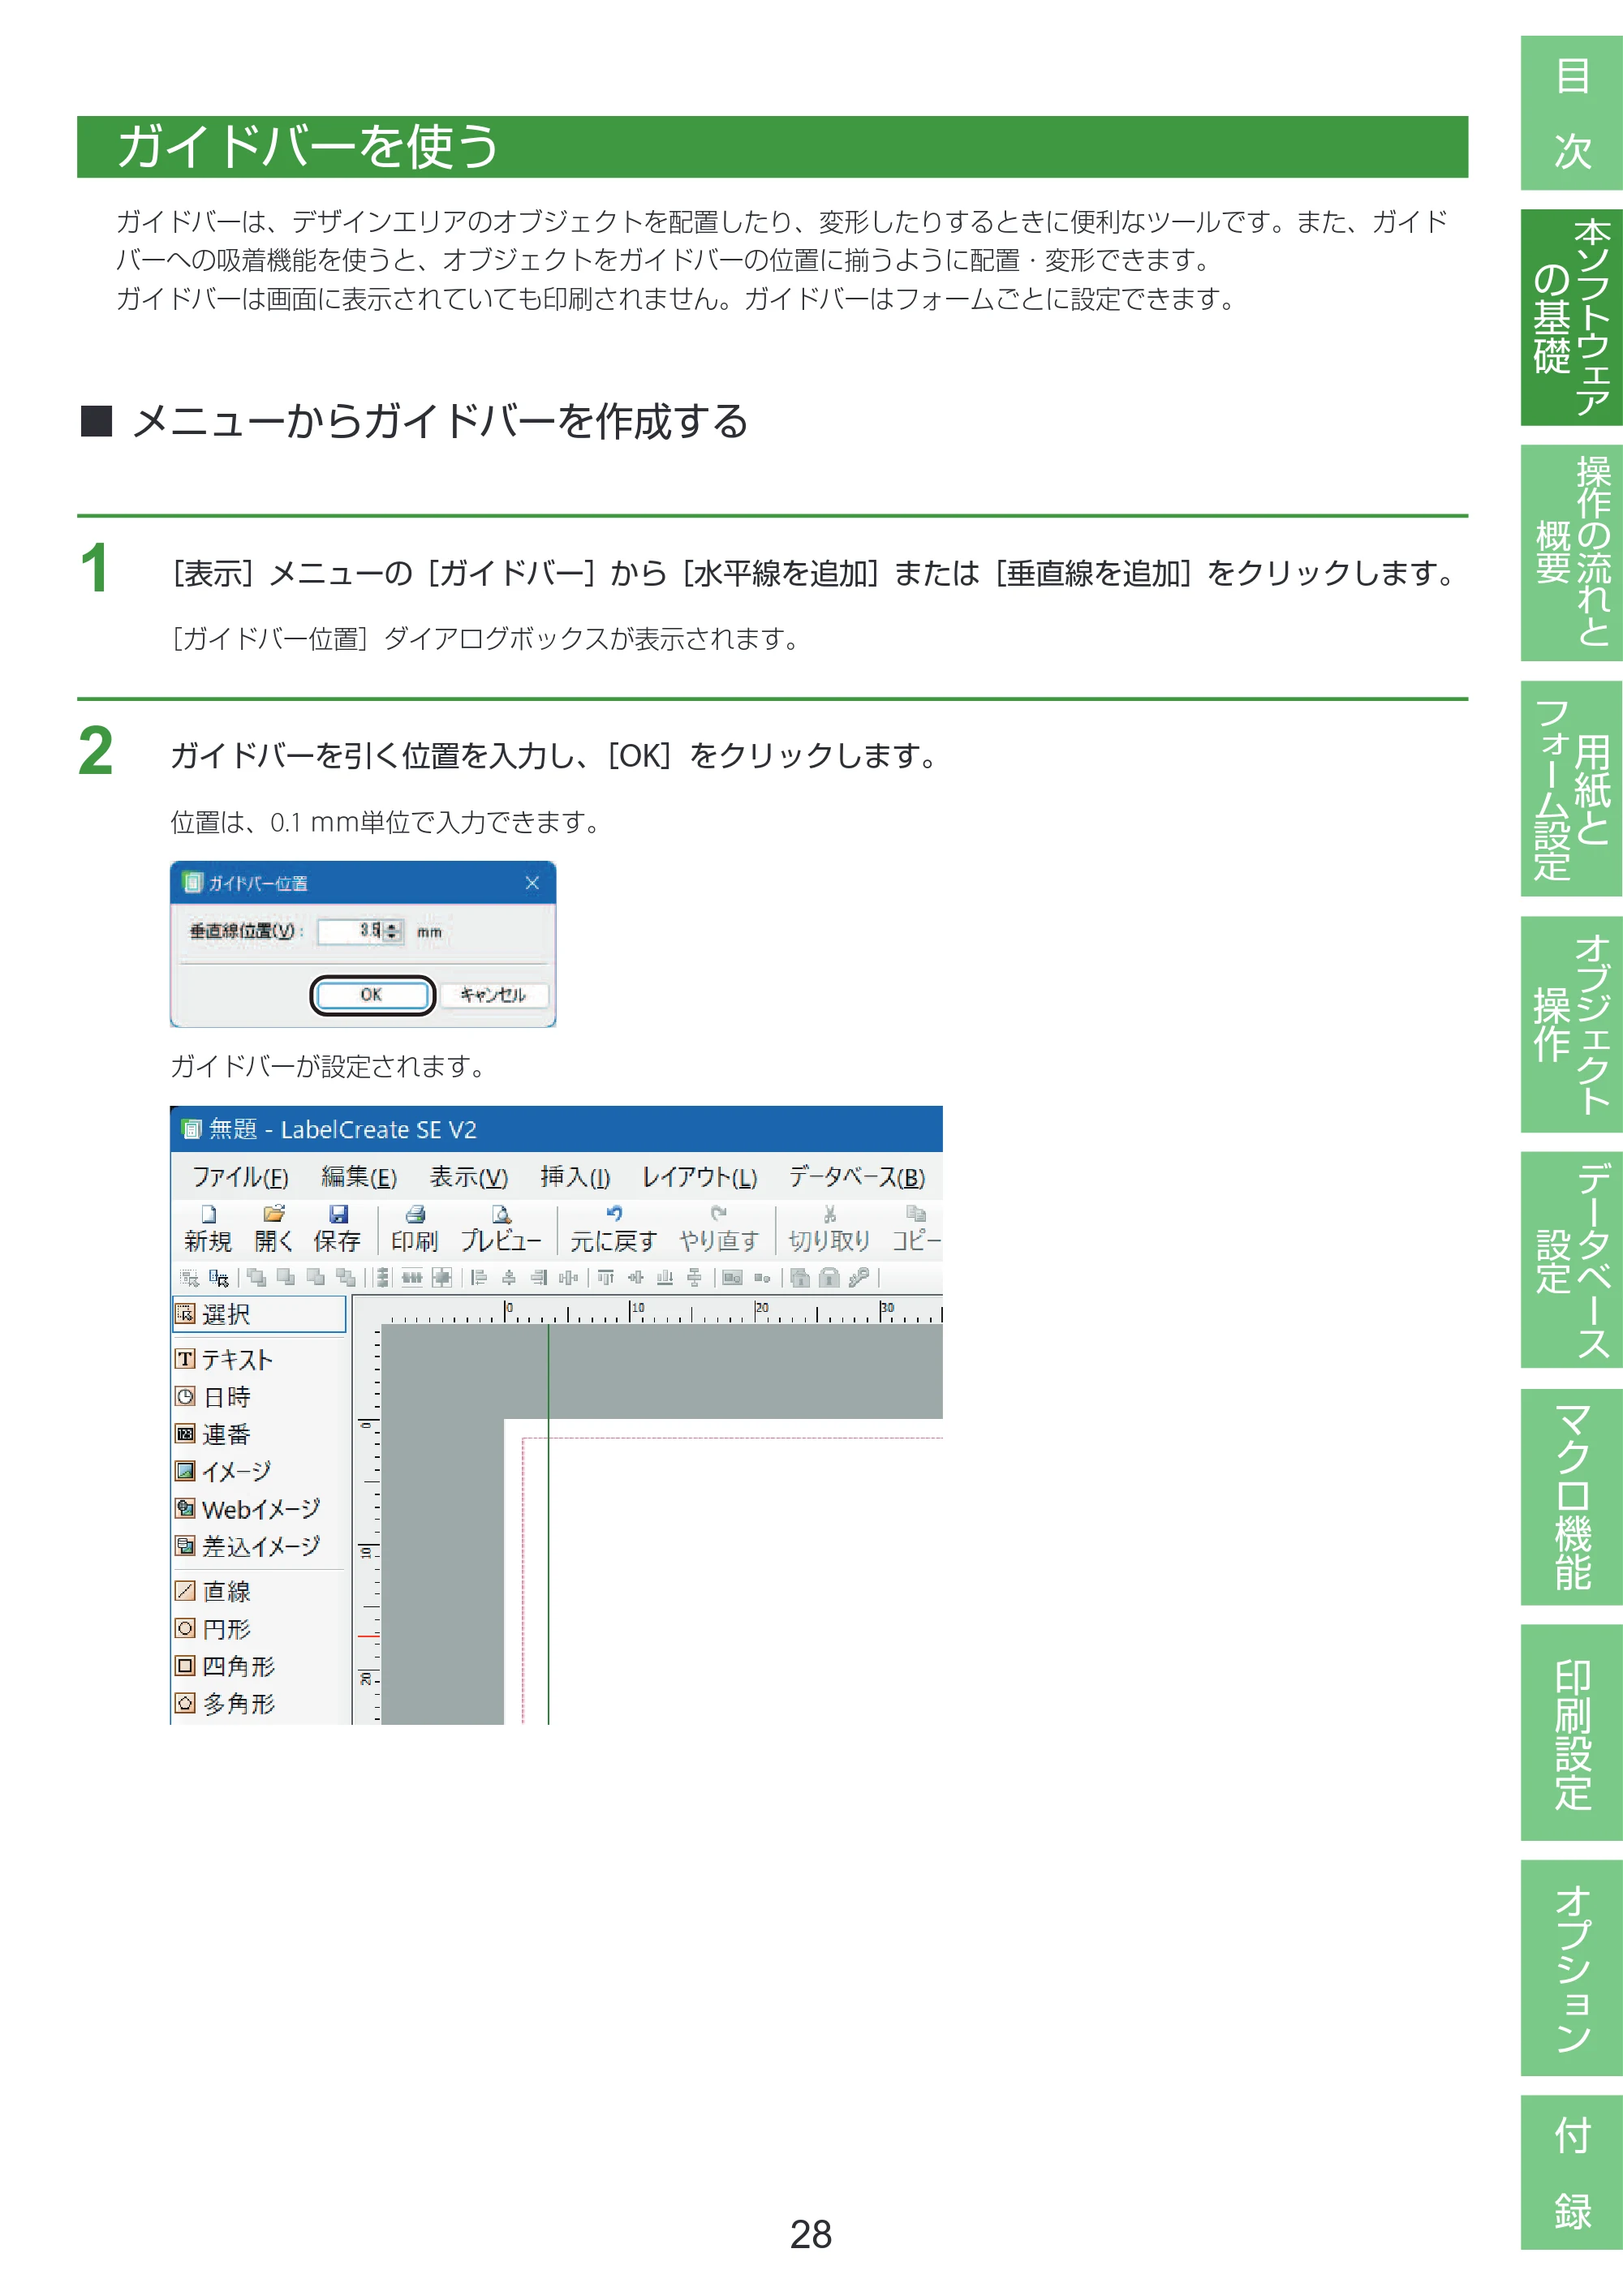Go to the マクロ機能 side tab
The width and height of the screenshot is (1623, 2296).
tap(1572, 1497)
